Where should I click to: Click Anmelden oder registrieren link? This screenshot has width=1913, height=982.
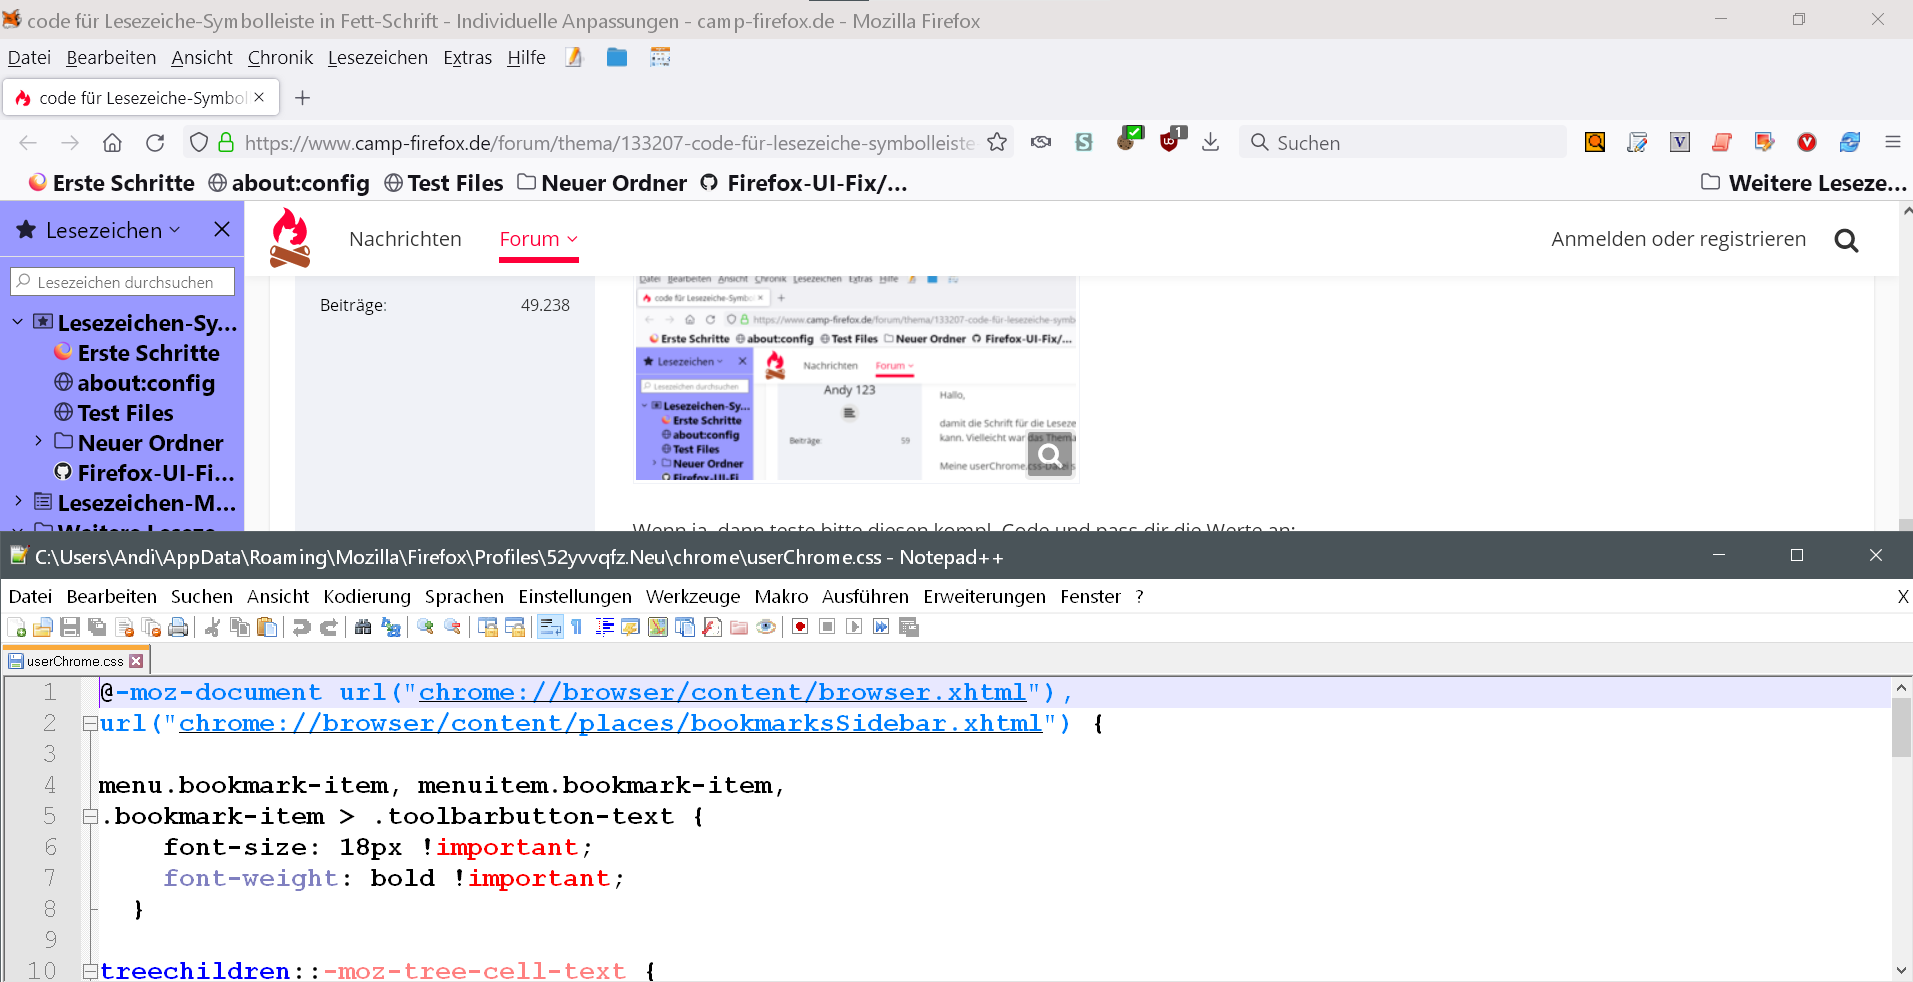1678,239
